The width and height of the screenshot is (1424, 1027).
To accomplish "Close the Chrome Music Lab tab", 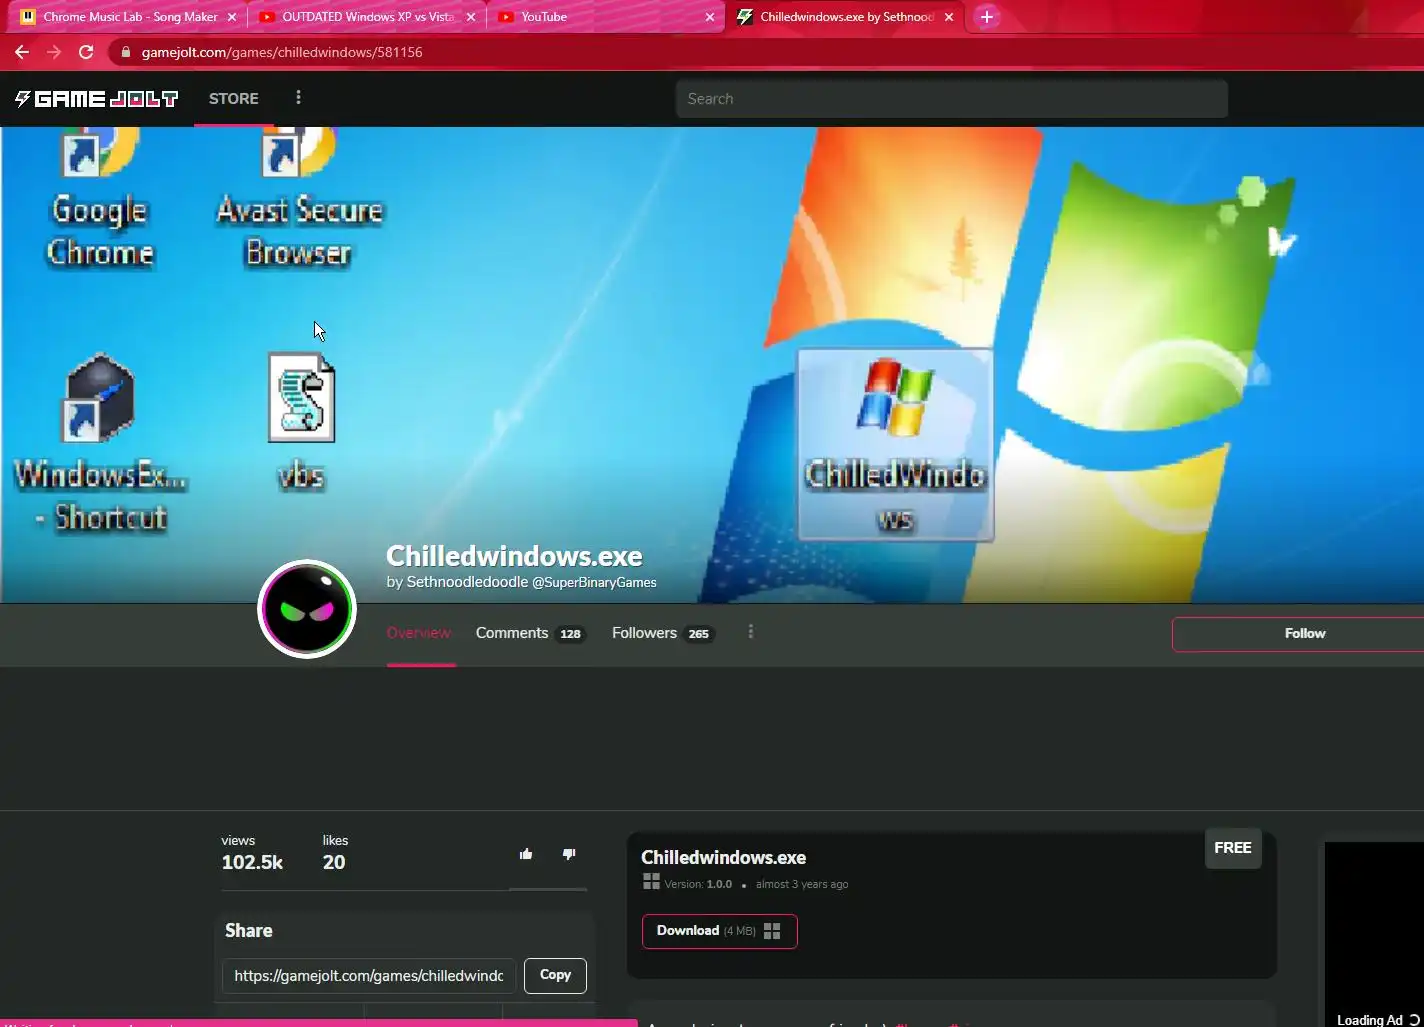I will coord(232,17).
